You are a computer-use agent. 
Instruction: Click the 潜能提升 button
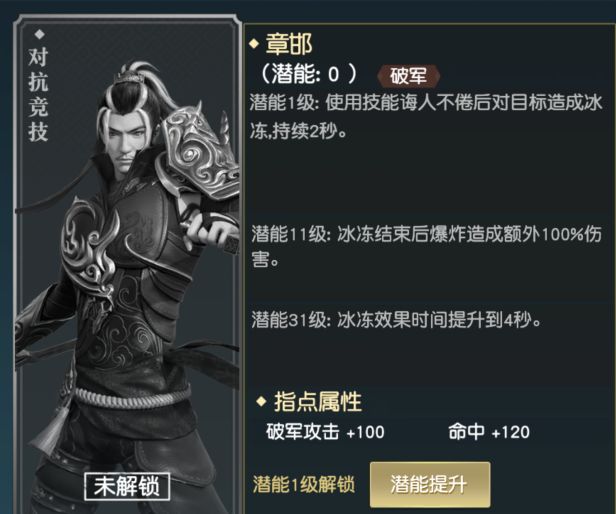[x=430, y=485]
